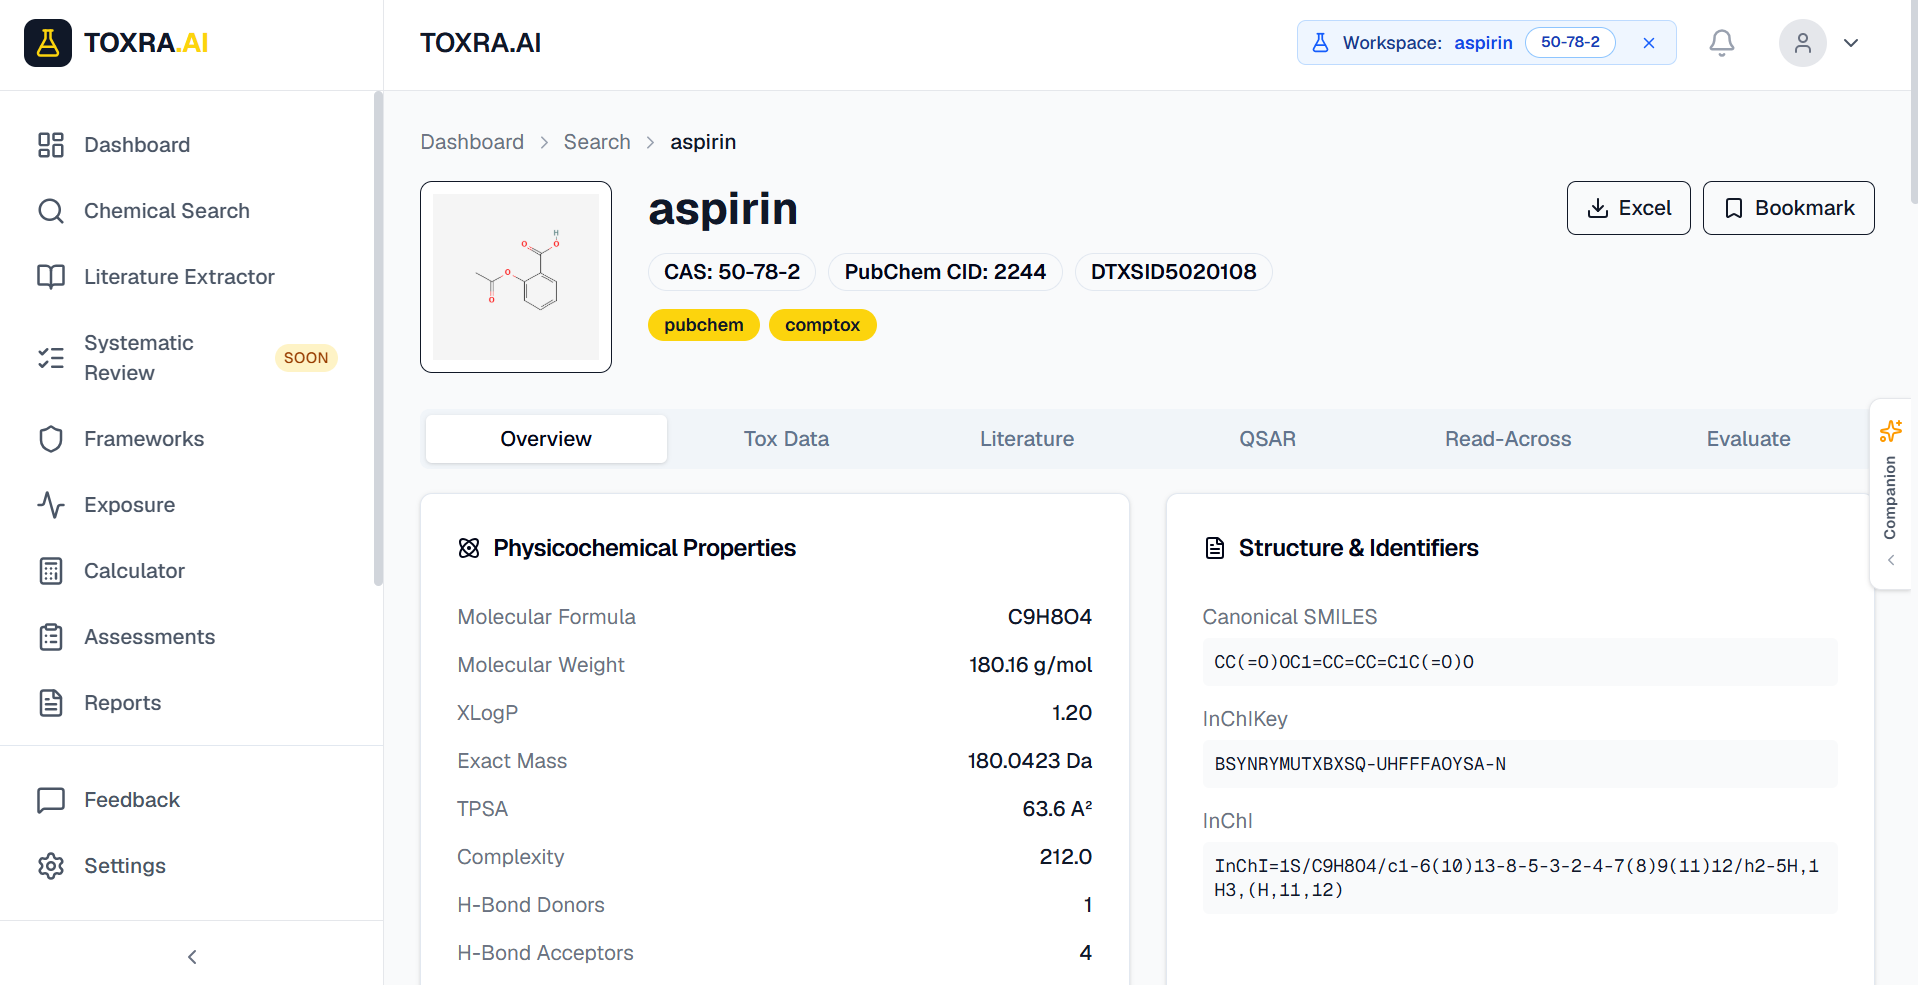Click the pubchem source tag
Image resolution: width=1918 pixels, height=985 pixels.
click(704, 325)
